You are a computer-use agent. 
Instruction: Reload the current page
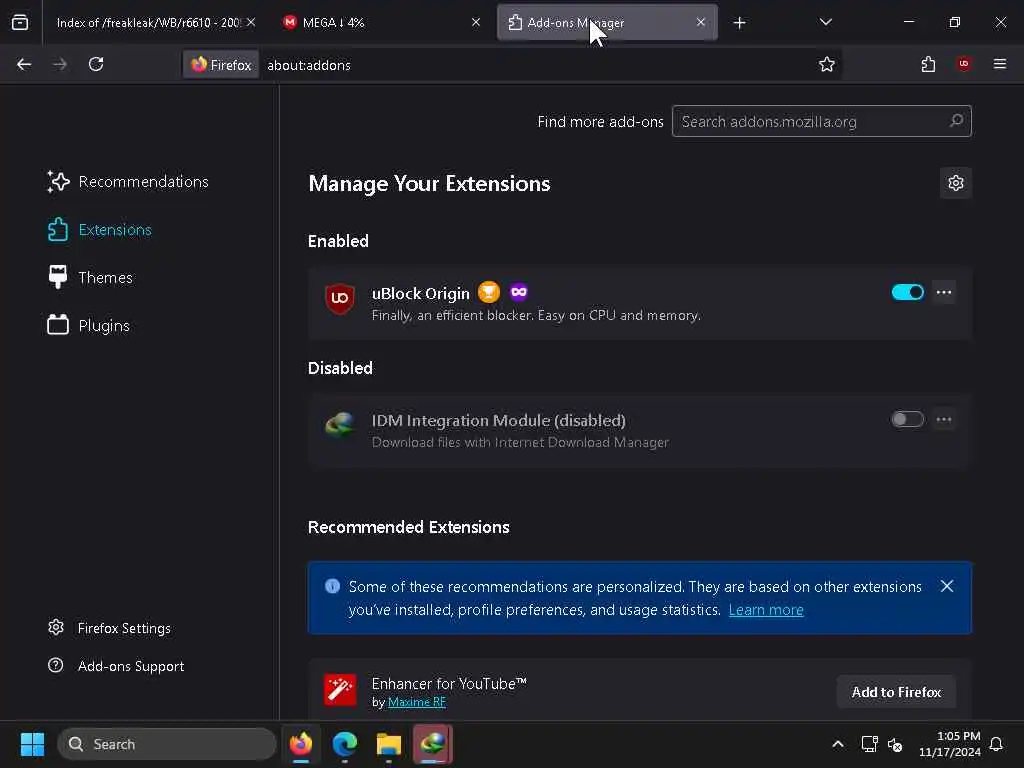pos(96,65)
